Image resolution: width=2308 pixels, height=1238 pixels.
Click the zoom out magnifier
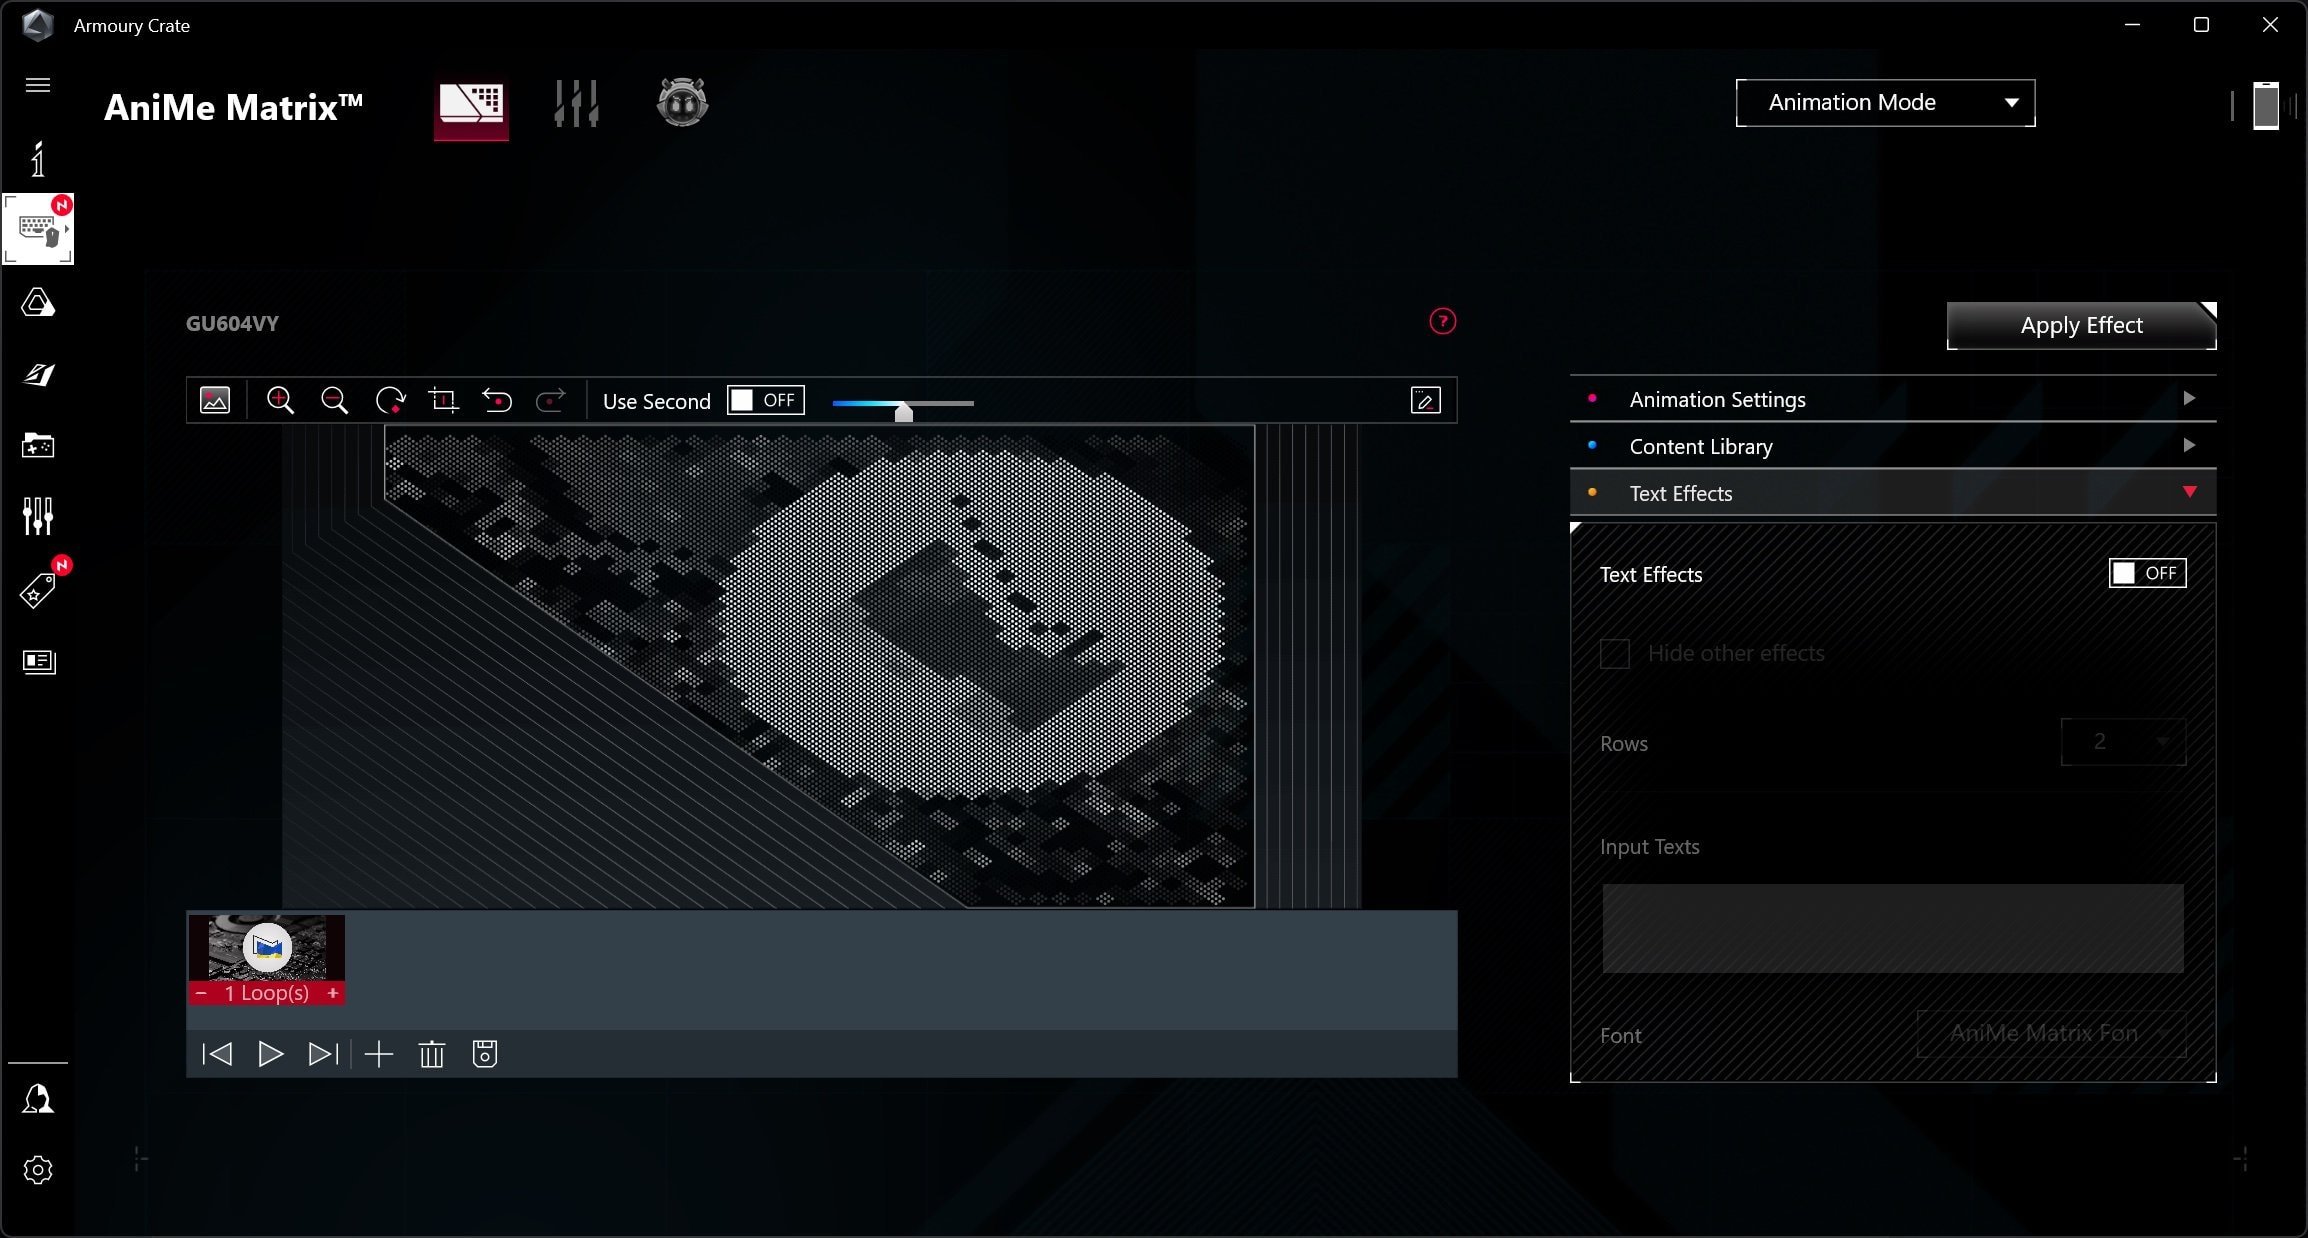[x=334, y=401]
